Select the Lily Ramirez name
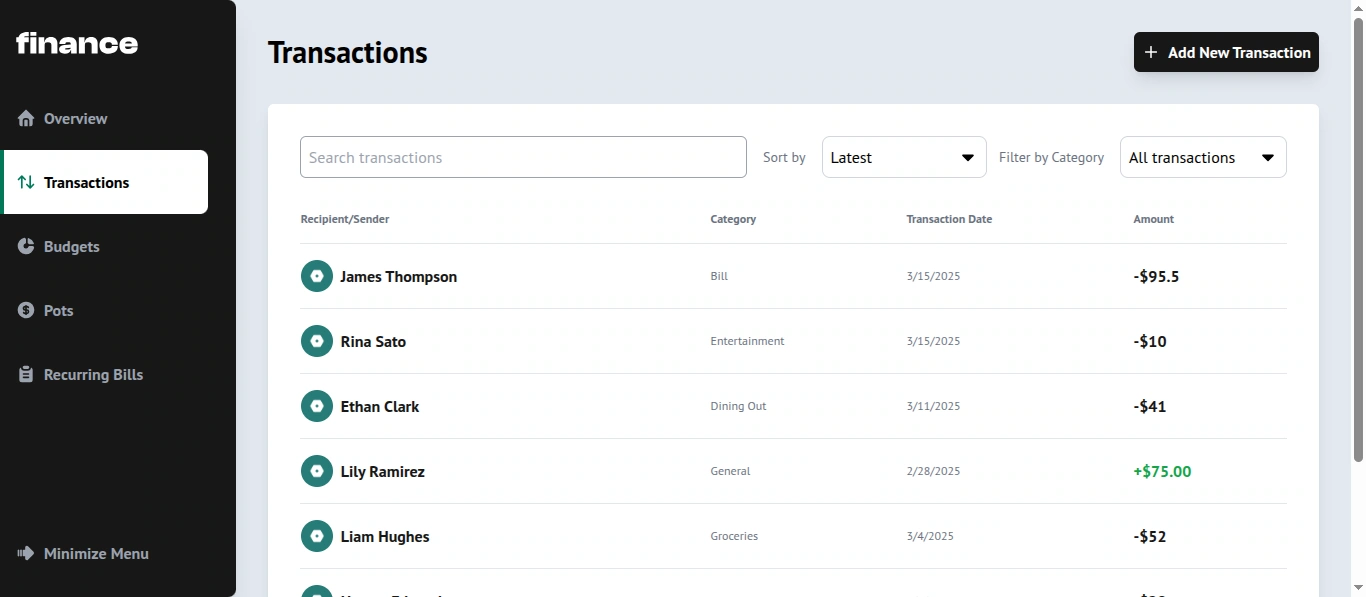 382,472
